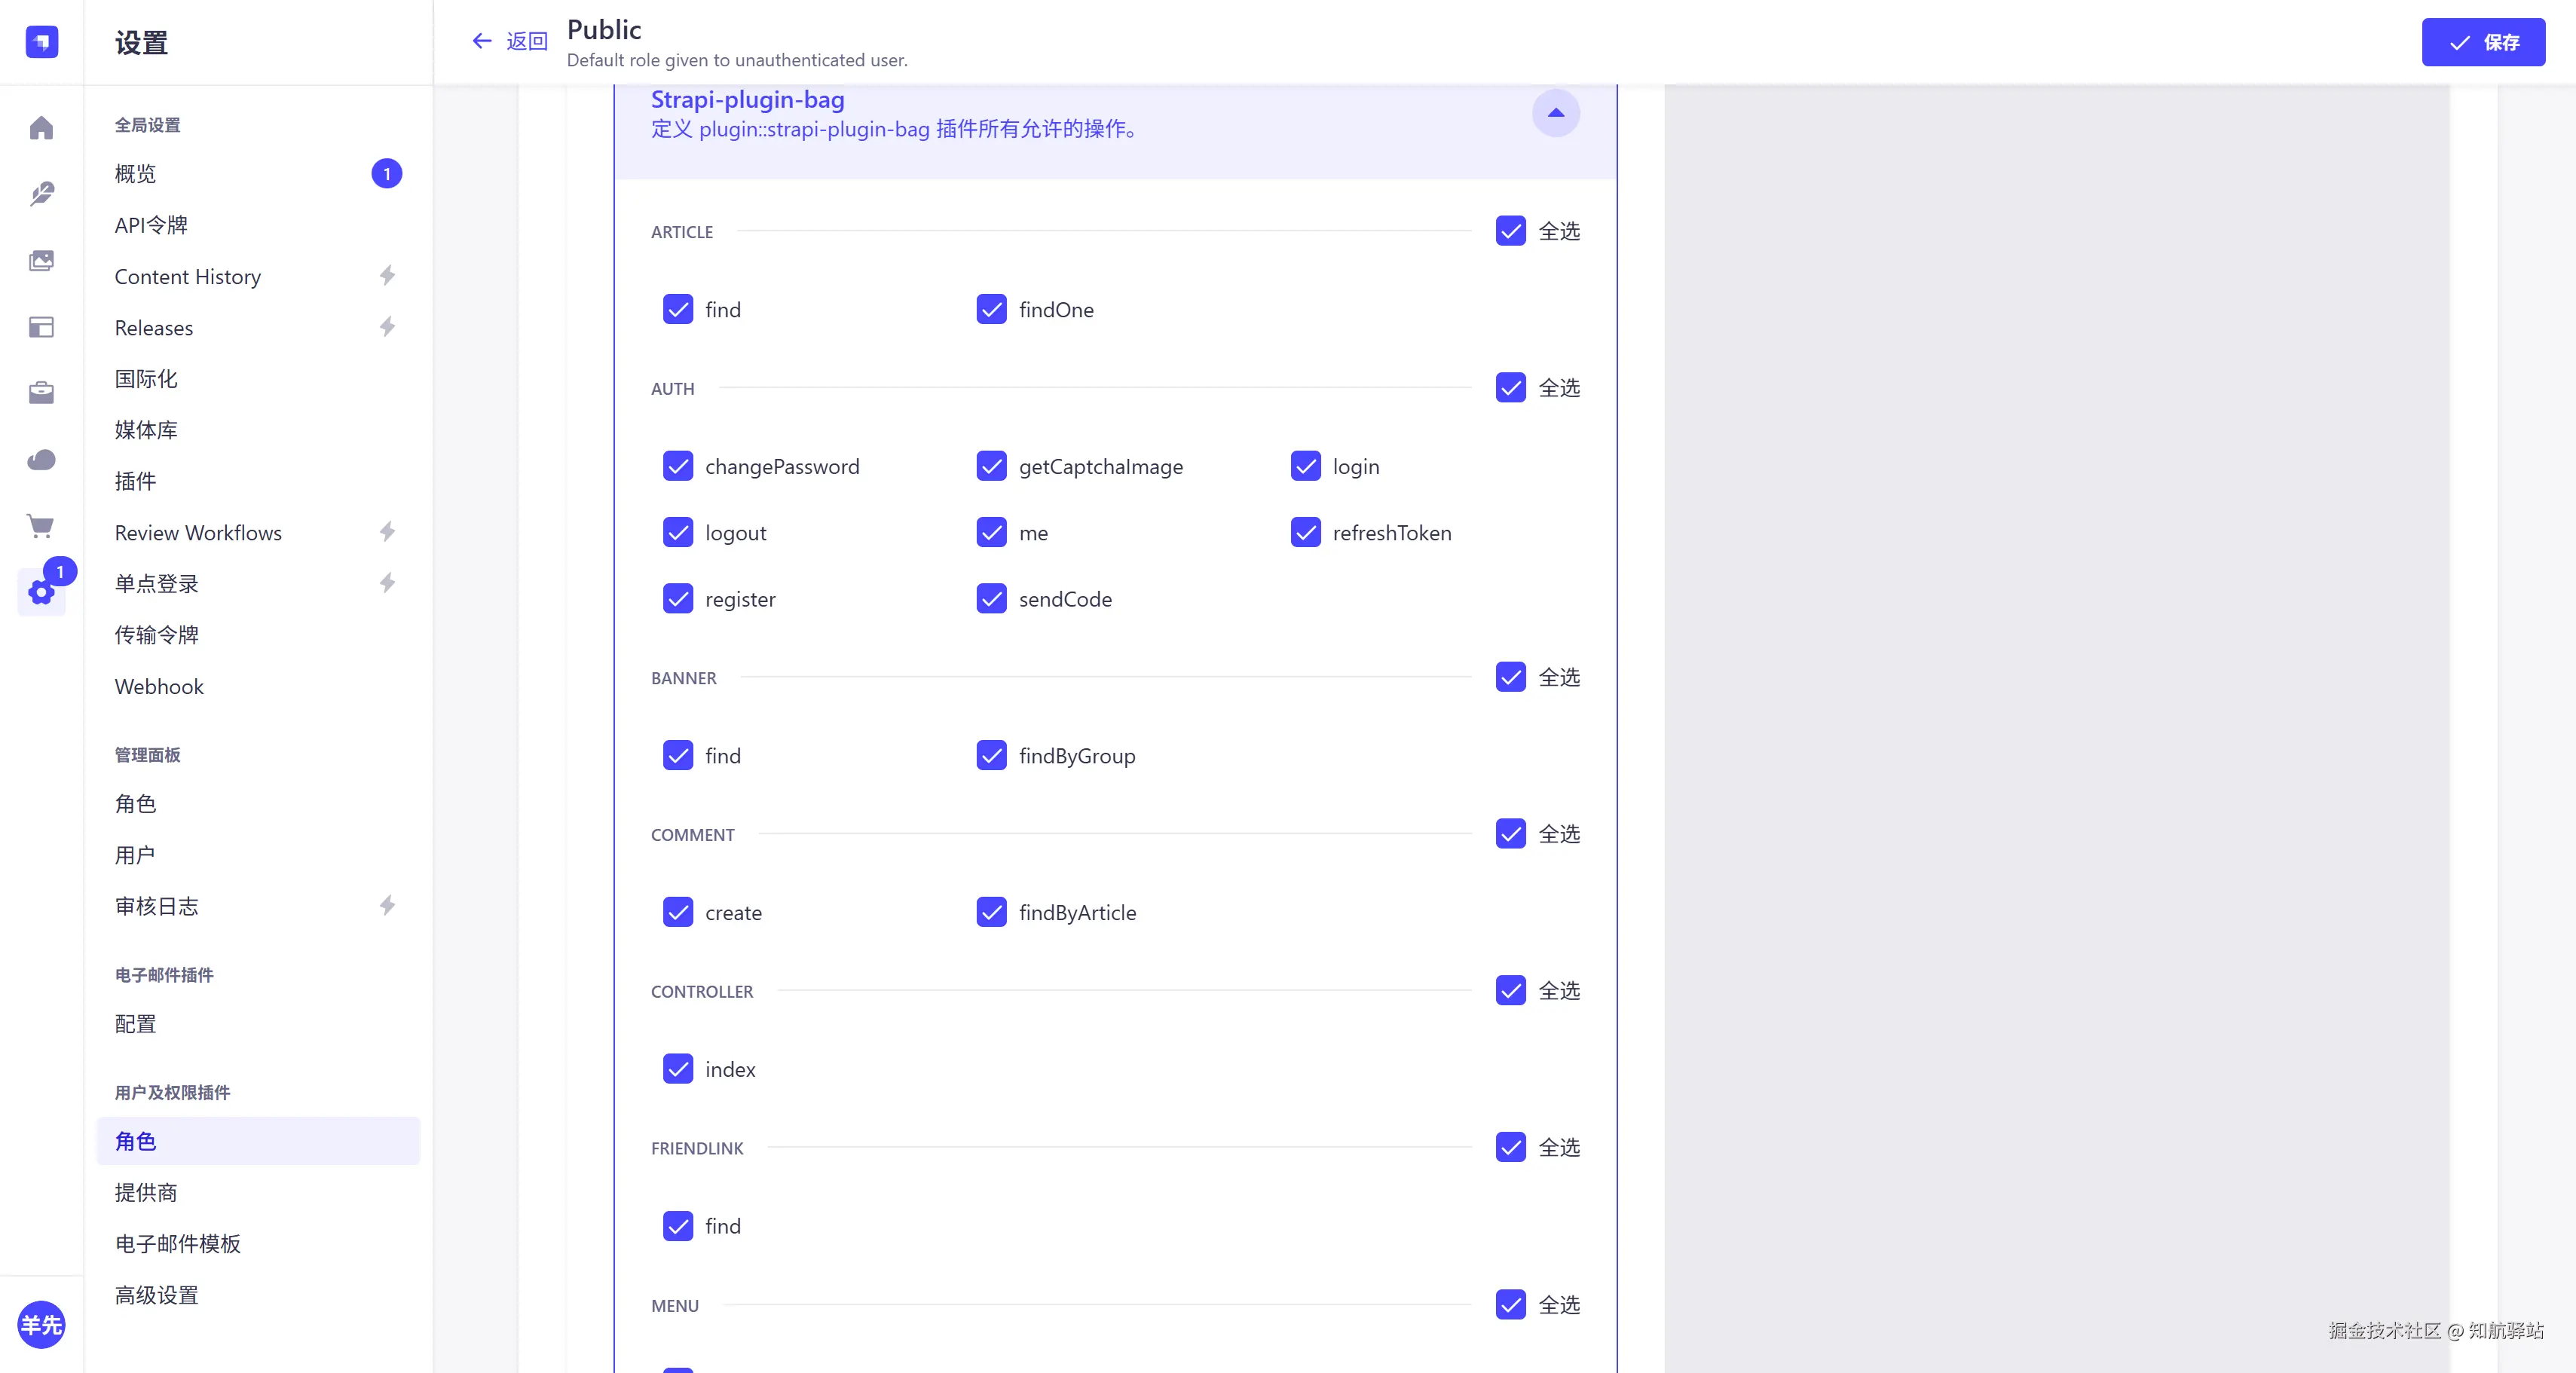Toggle select all for BANNER

point(1510,677)
